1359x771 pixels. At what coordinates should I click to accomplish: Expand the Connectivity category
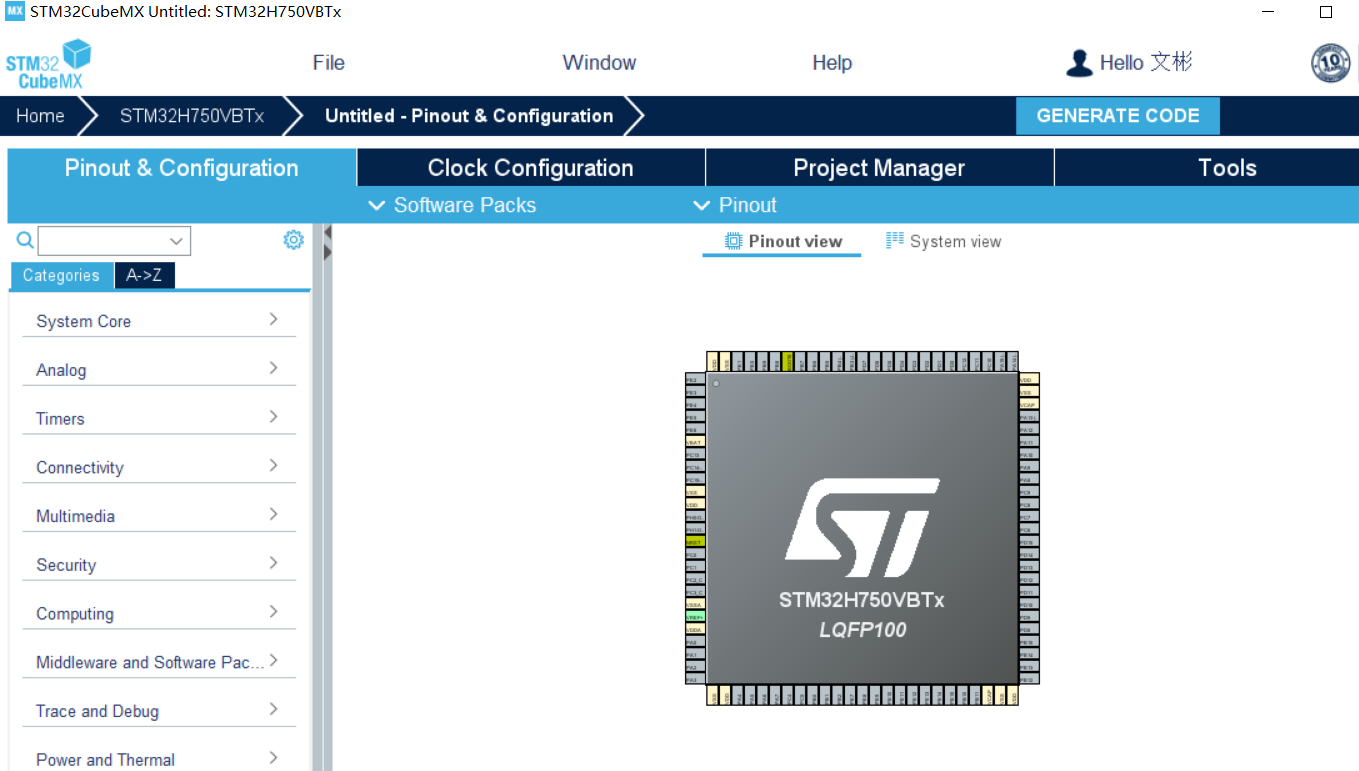159,467
